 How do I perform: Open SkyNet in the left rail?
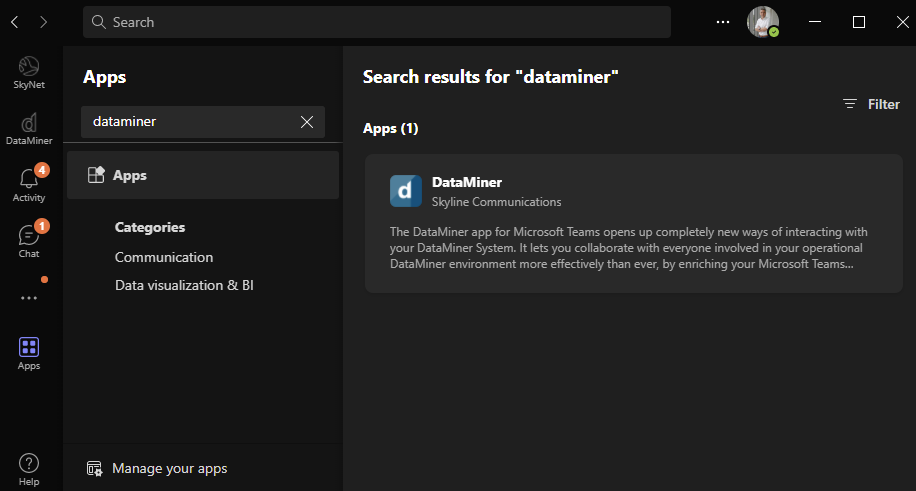click(29, 73)
